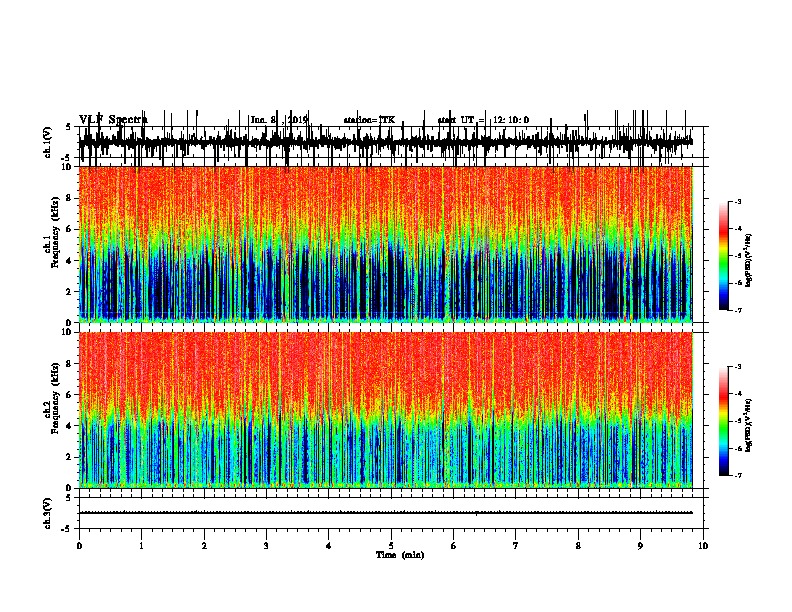This screenshot has height=612, width=792.
Task: Click the 'Time (min)' x-axis label
Action: point(400,555)
